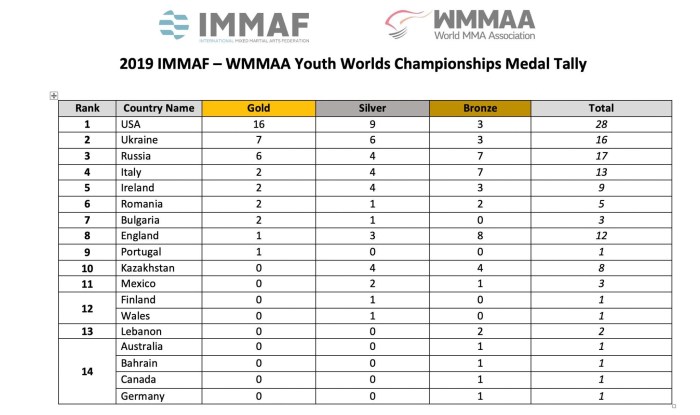
Task: Select the Silver column header cell
Action: (x=372, y=108)
